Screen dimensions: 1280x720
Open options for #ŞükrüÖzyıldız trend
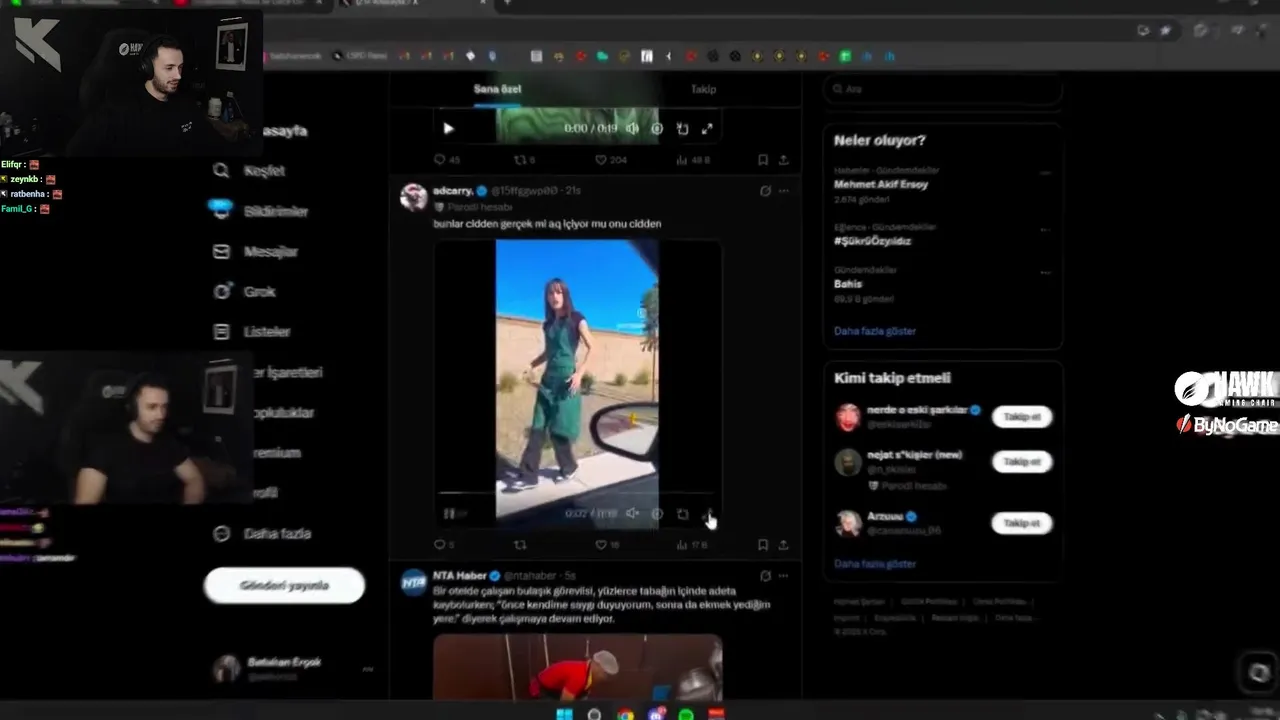click(x=1045, y=229)
